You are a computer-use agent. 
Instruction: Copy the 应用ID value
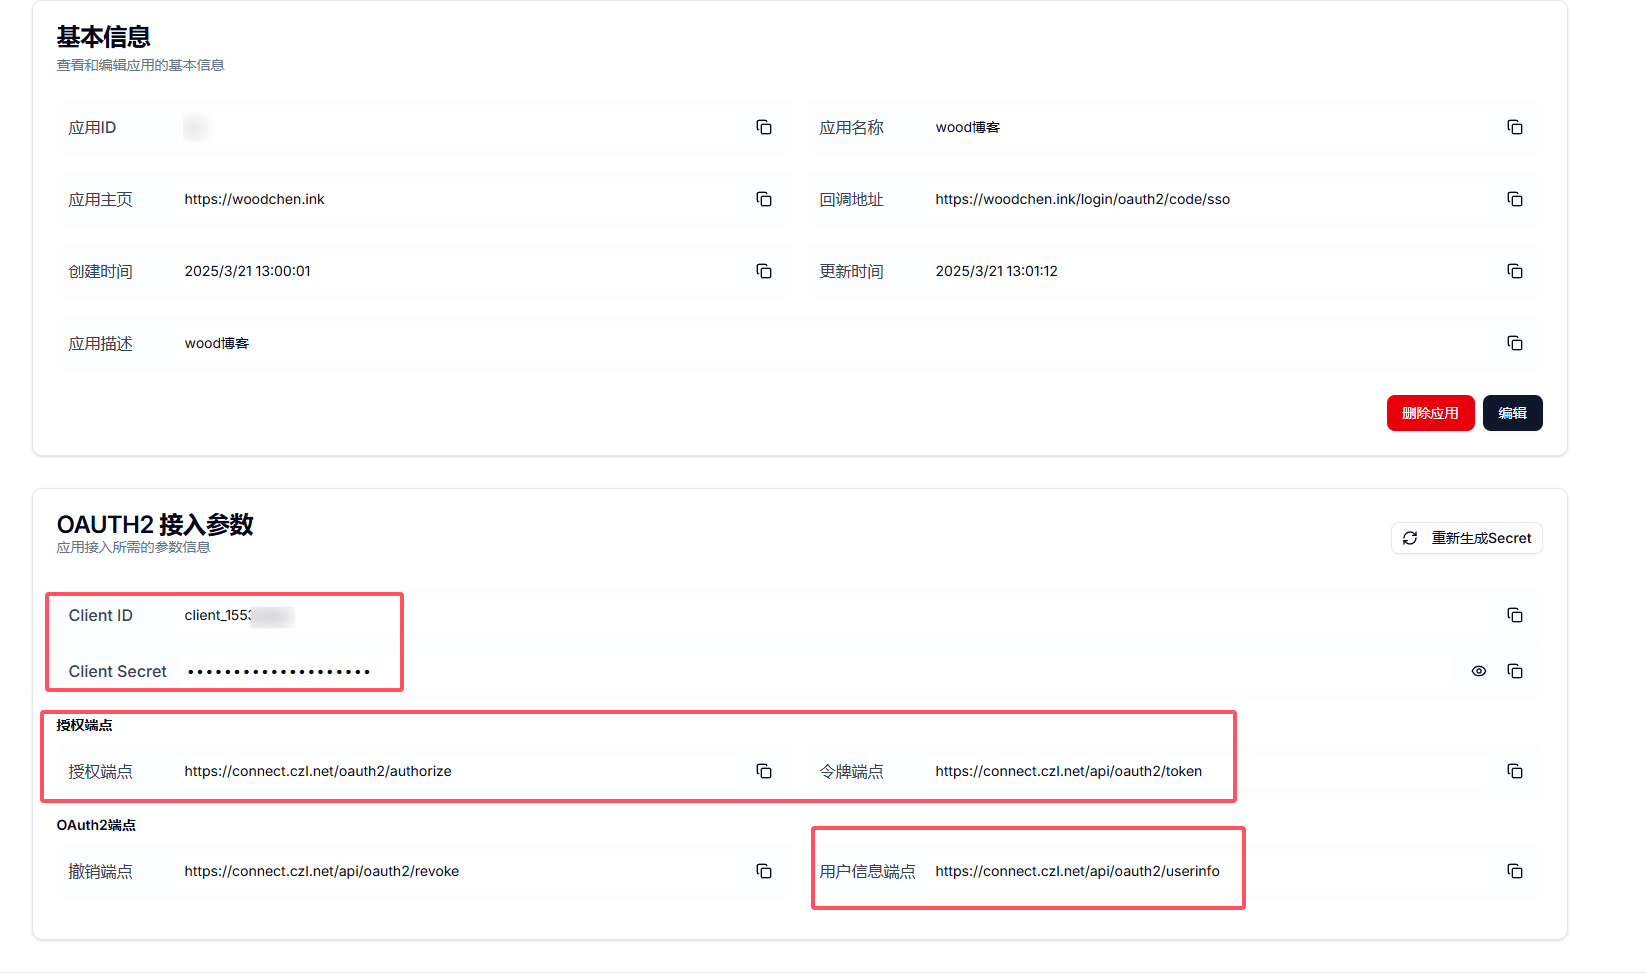[x=764, y=127]
